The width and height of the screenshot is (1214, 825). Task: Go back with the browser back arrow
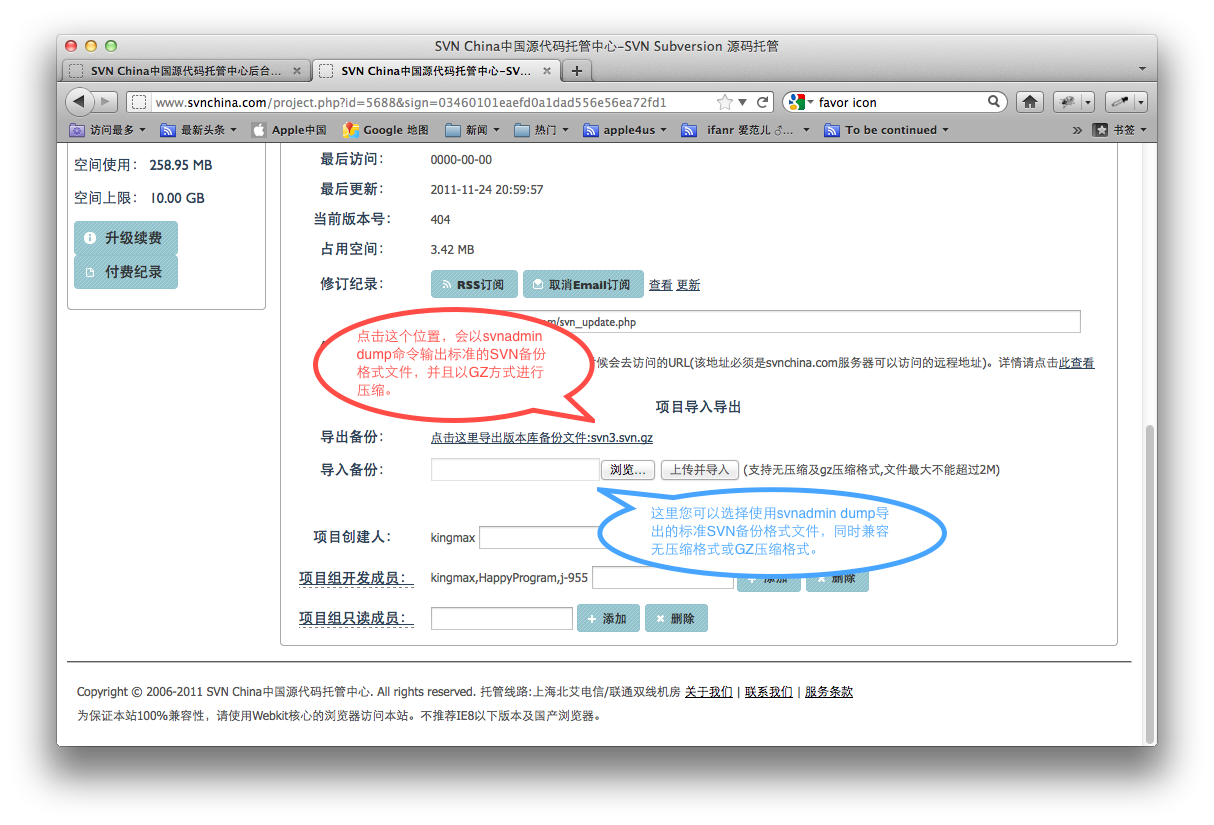(x=80, y=102)
